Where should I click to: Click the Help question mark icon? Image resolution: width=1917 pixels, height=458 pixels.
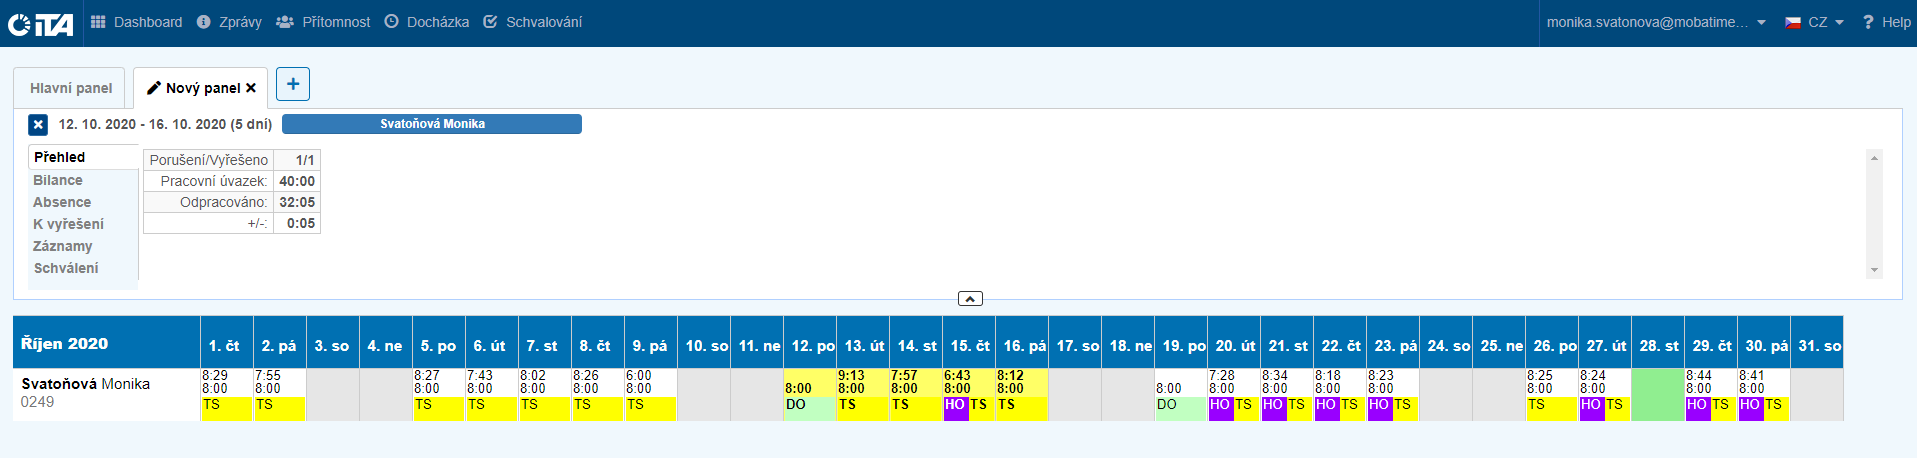pos(1867,22)
